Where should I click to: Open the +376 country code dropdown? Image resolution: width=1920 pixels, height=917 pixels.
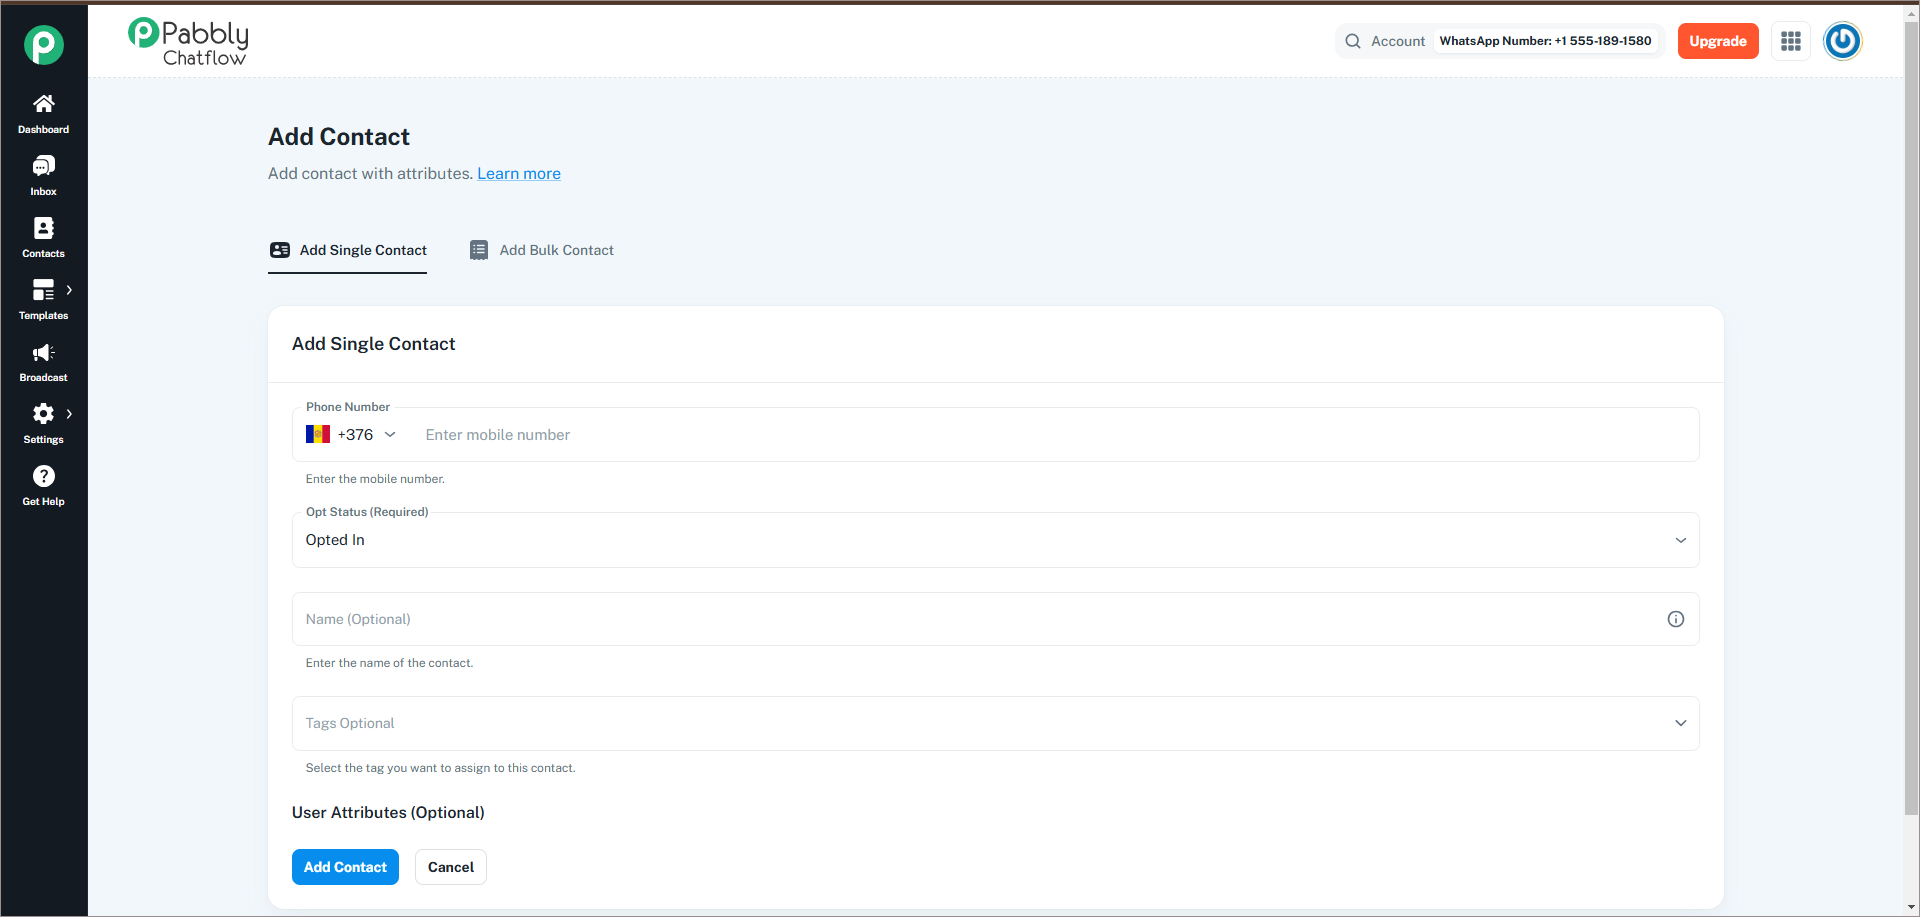point(351,435)
